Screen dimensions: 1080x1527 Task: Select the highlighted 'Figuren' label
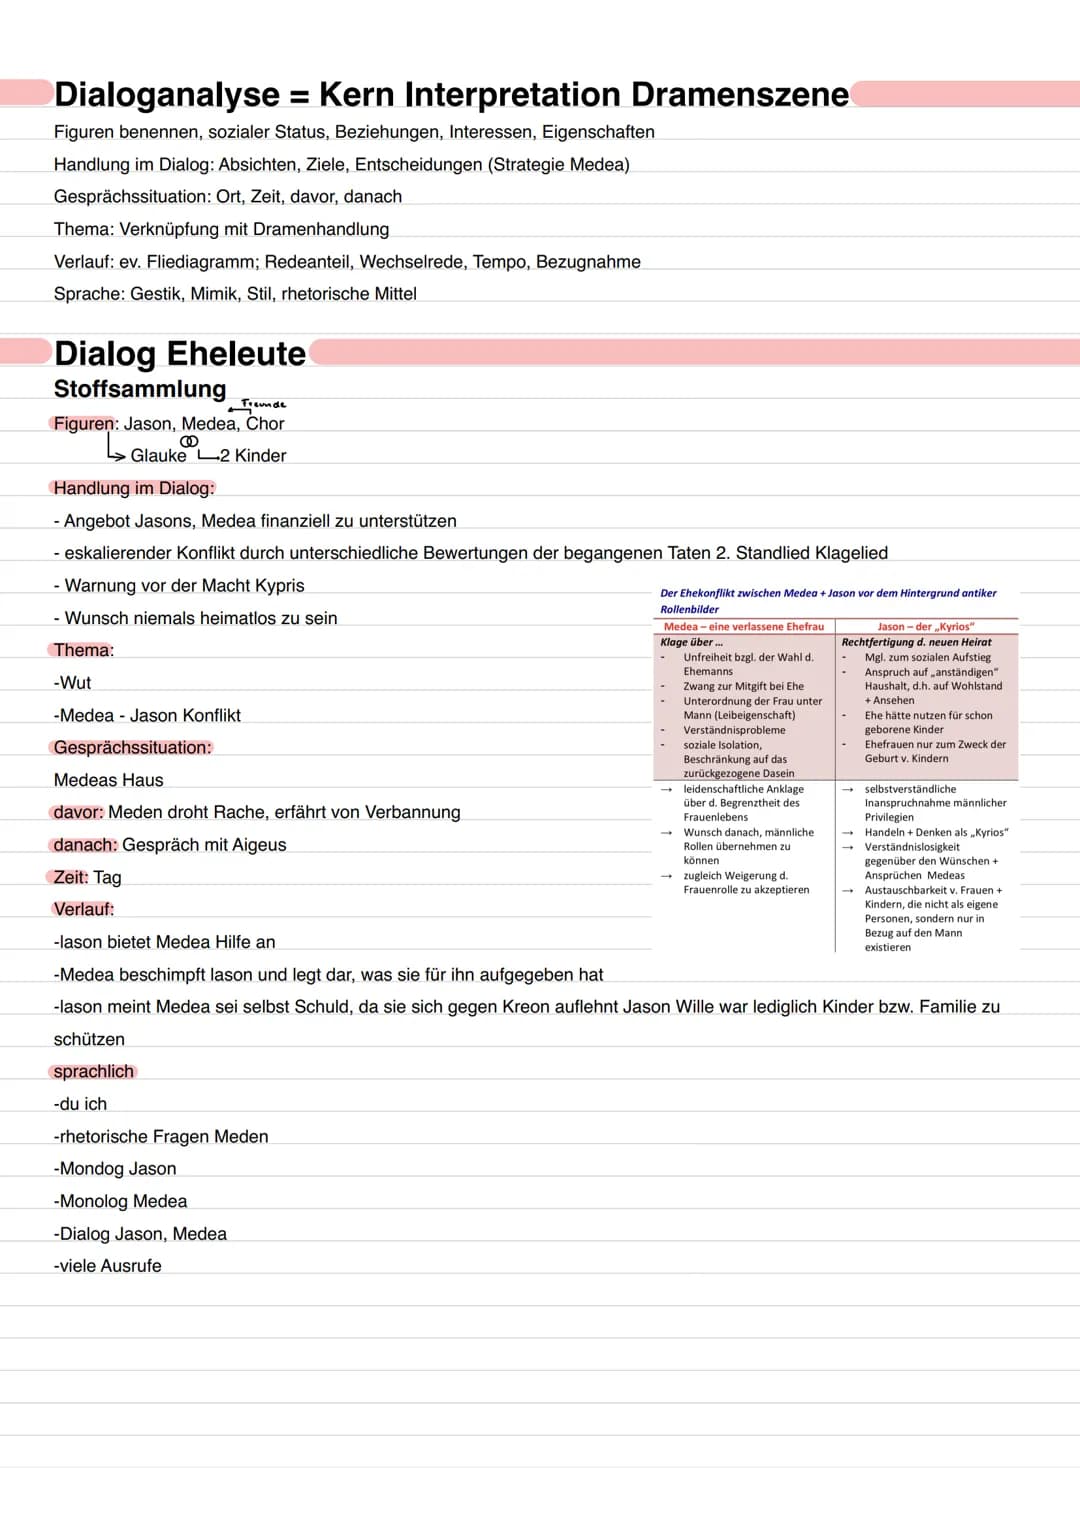point(84,423)
